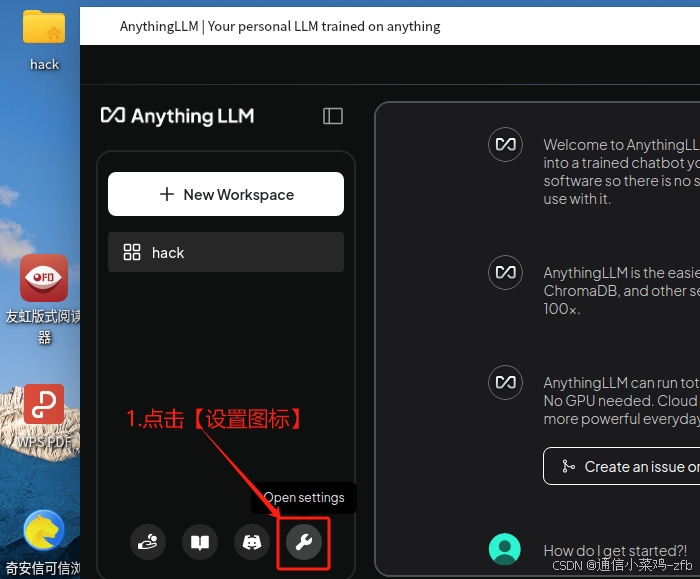Viewport: 700px width, 579px height.
Task: Click the avatar beside the ChromaDB message
Action: click(505, 272)
